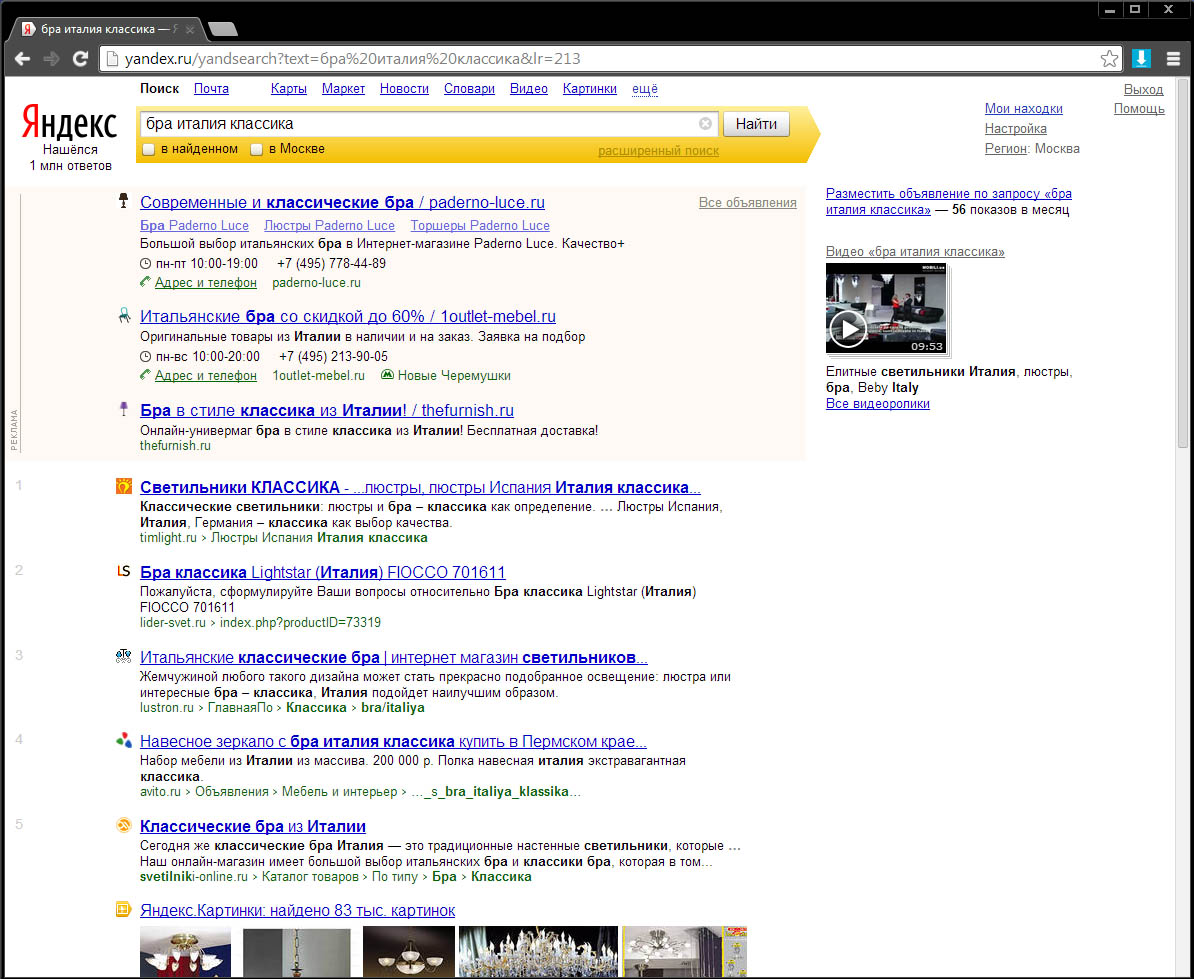Switch to the Картинки service tab
This screenshot has width=1194, height=979.
pos(589,89)
